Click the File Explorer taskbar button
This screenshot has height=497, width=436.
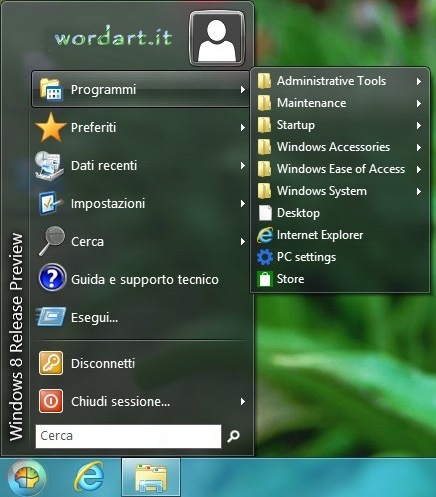(151, 477)
